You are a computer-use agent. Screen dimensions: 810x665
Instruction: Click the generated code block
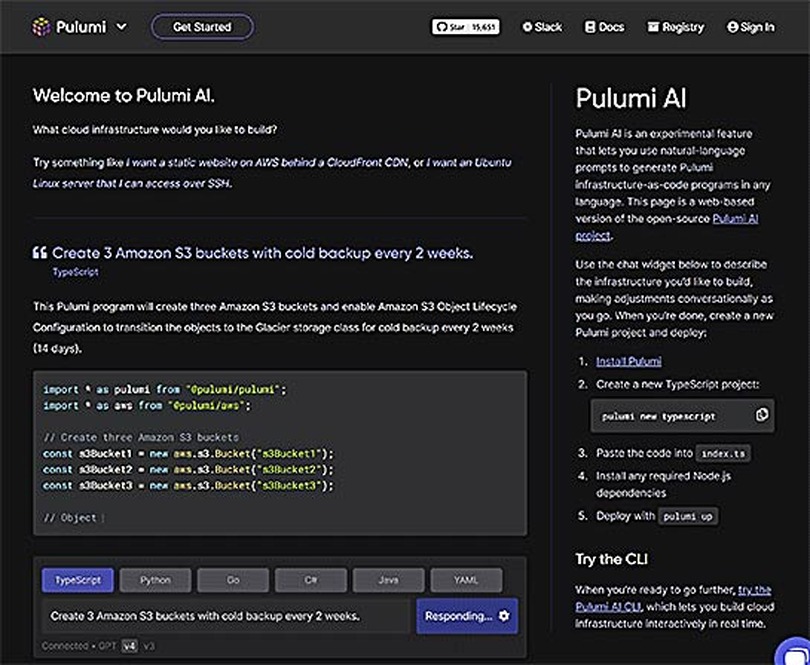(280, 453)
